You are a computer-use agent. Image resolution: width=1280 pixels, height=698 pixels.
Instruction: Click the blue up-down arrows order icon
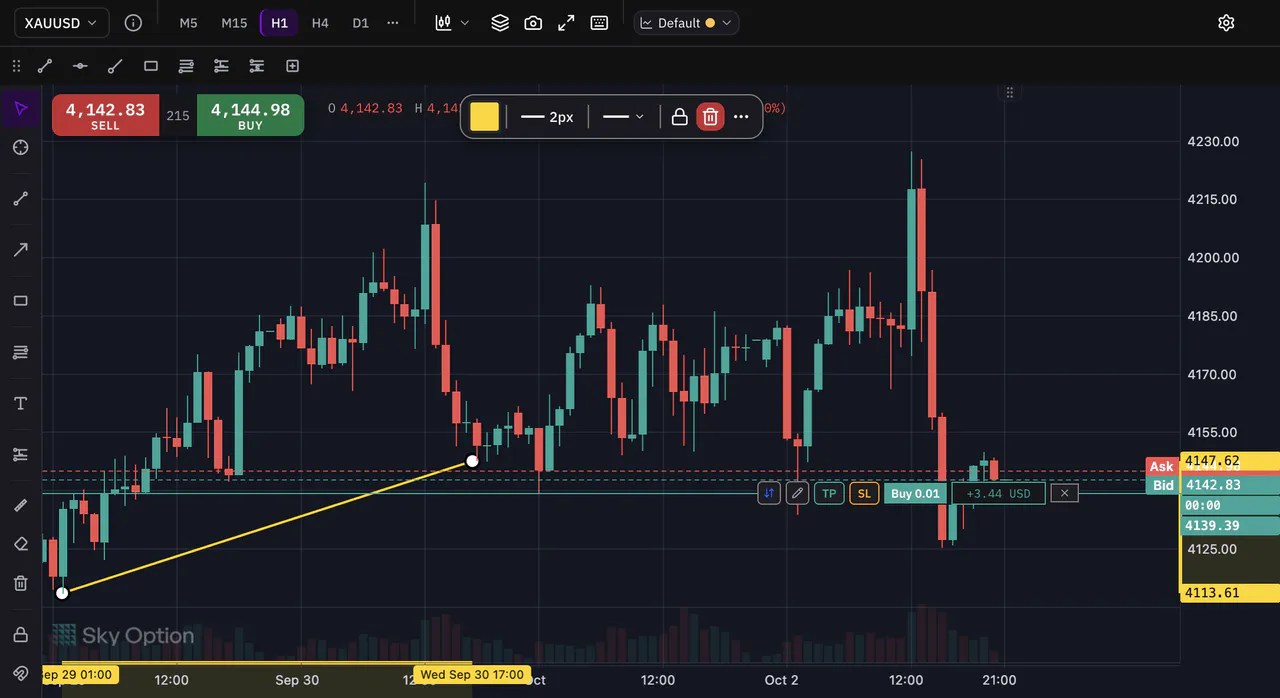pos(769,493)
